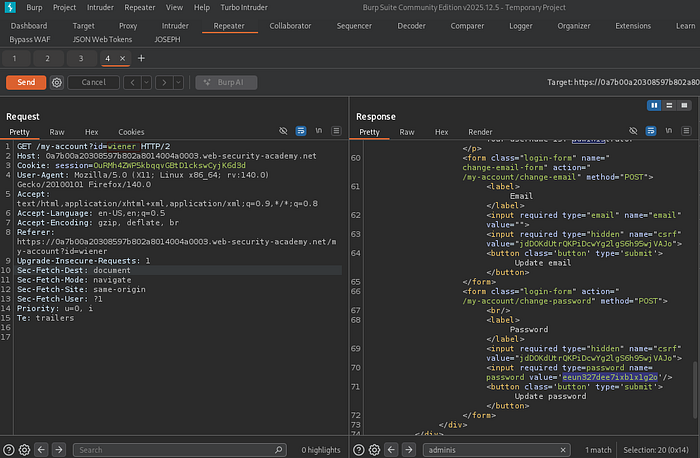Open Response panel options menu
This screenshot has width=700, height=458.
pyautogui.click(x=686, y=131)
